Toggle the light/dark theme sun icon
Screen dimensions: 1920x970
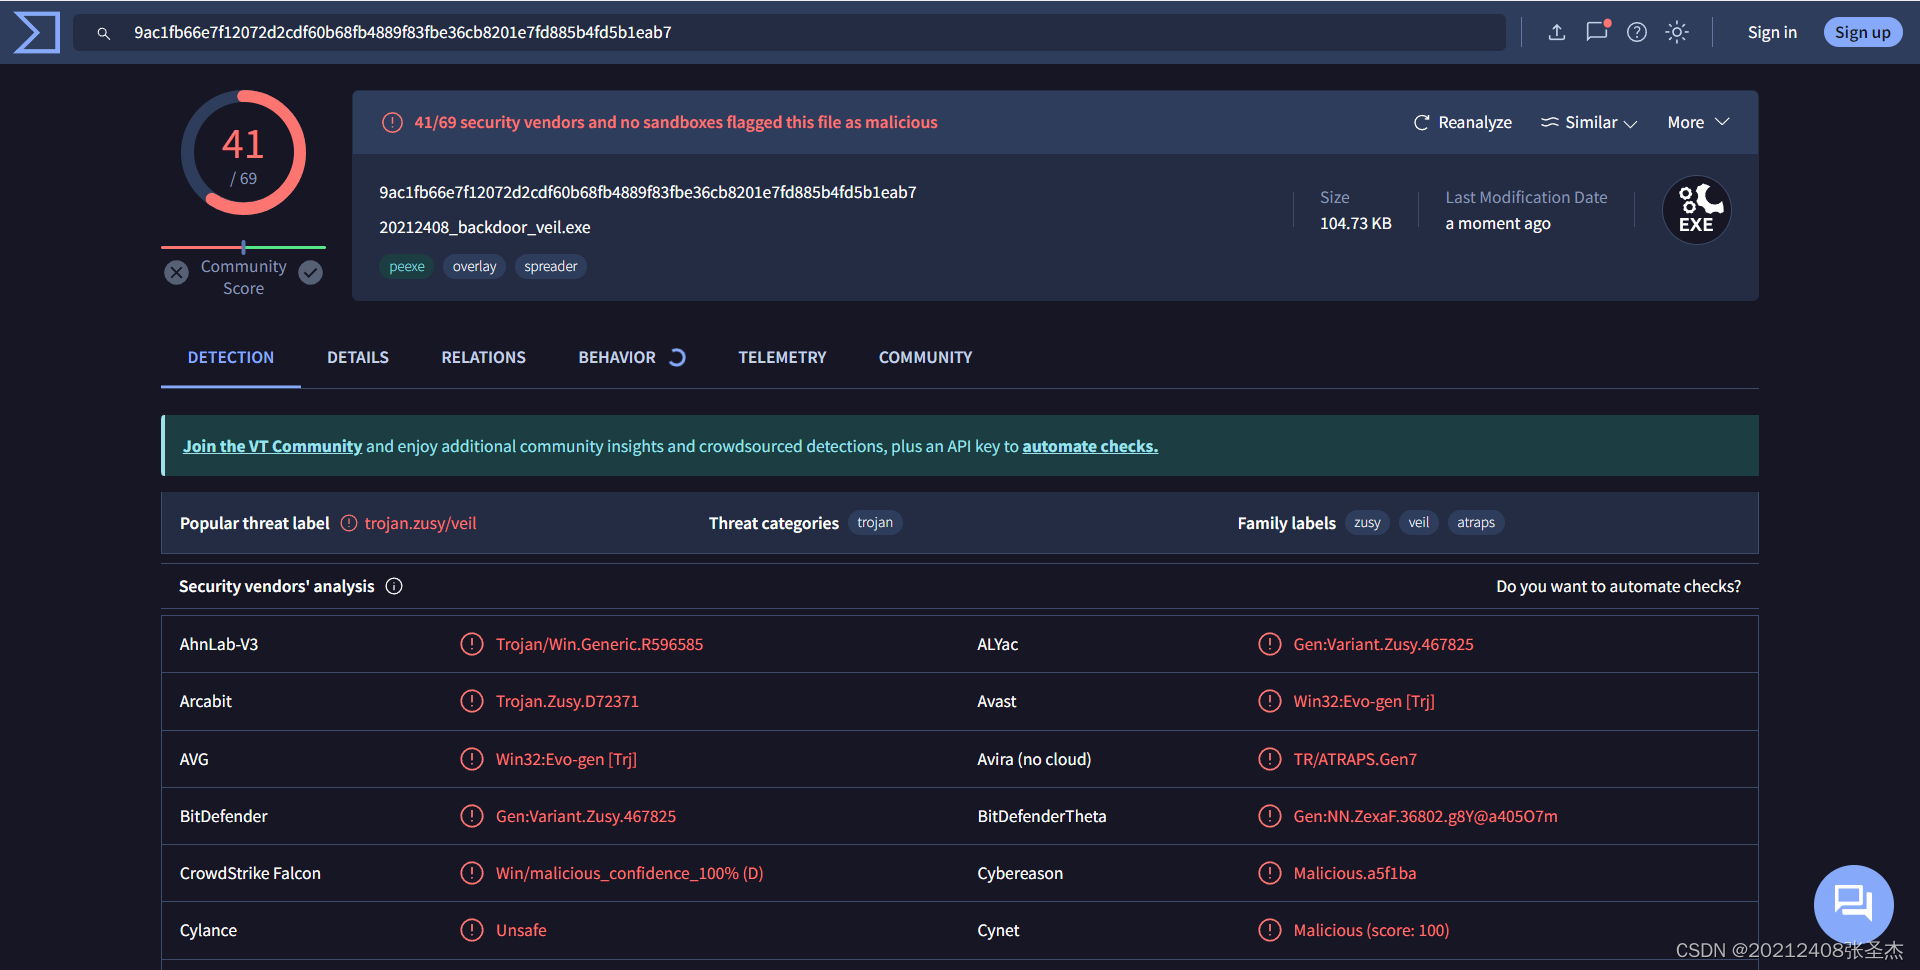pos(1677,32)
